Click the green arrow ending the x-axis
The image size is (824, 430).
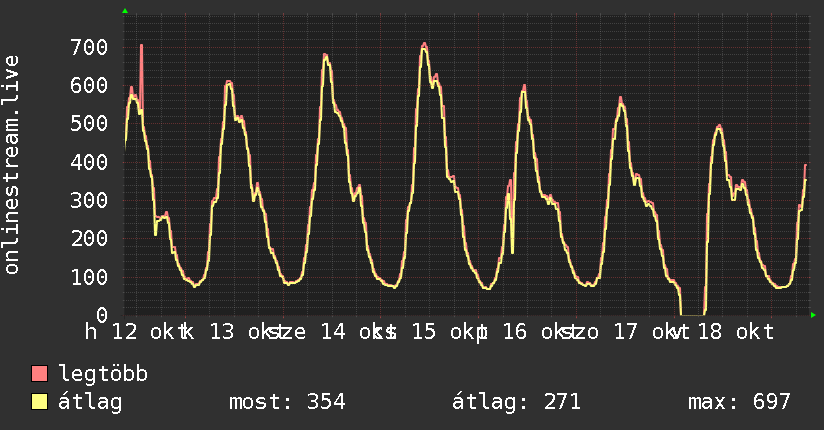click(813, 315)
